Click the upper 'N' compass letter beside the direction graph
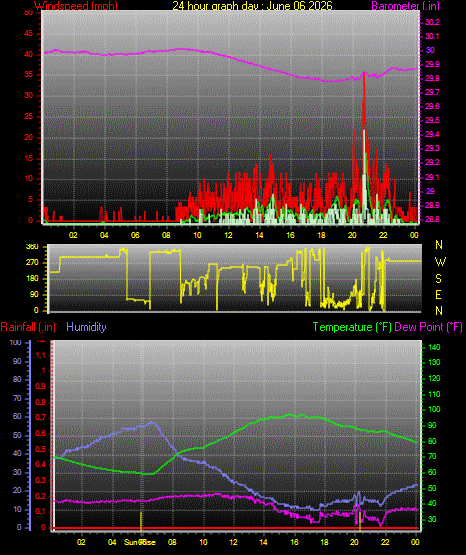This screenshot has width=466, height=555. click(x=439, y=245)
